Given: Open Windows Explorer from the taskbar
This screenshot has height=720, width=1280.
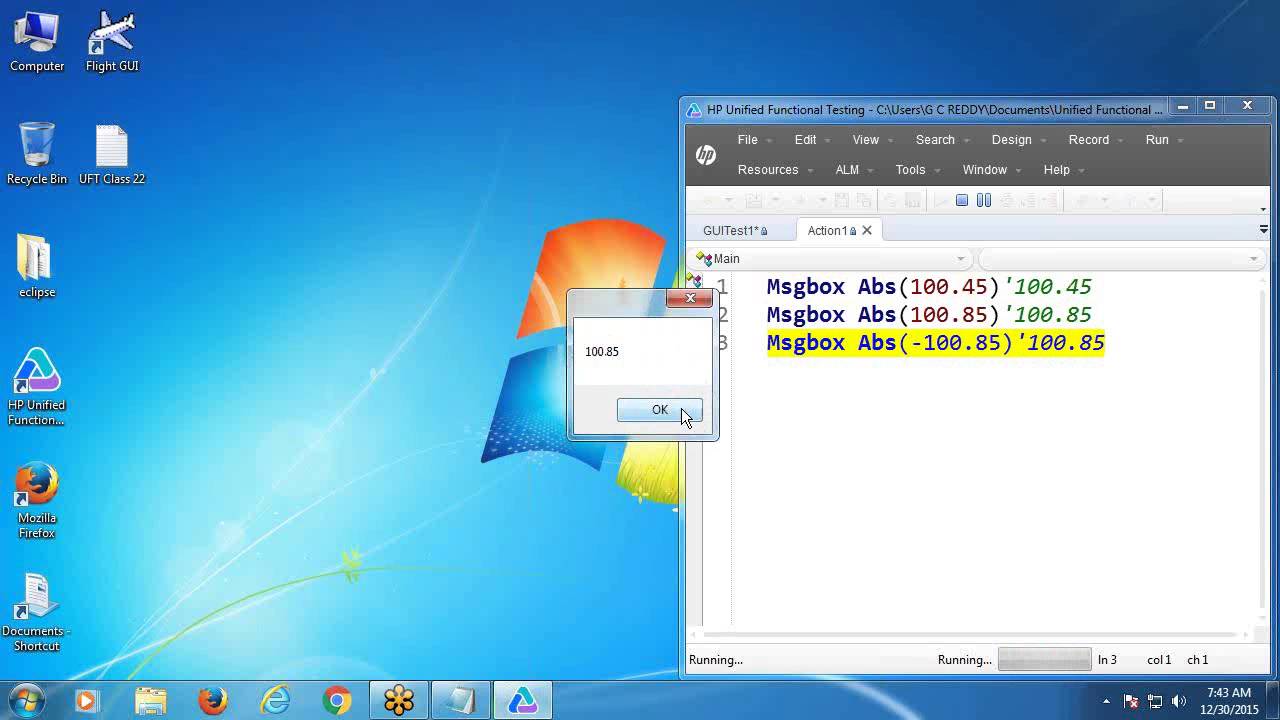Looking at the screenshot, I should click(x=150, y=701).
